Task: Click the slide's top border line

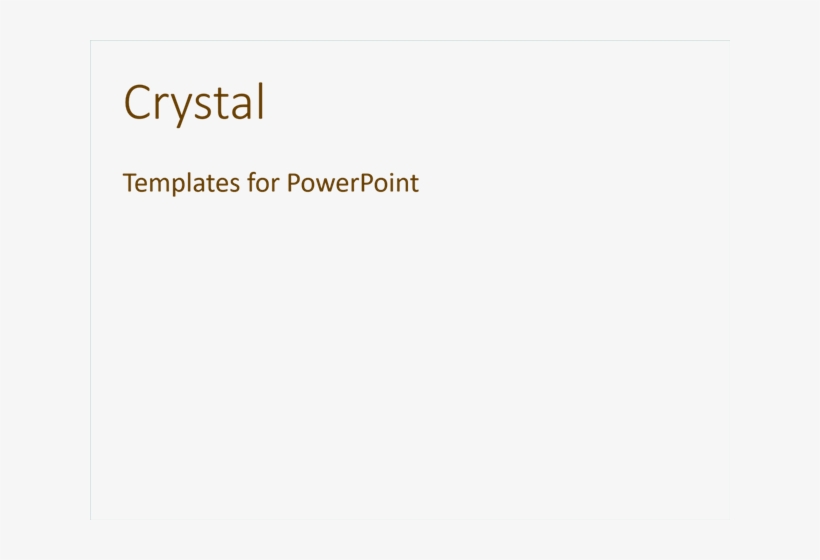Action: tap(410, 41)
